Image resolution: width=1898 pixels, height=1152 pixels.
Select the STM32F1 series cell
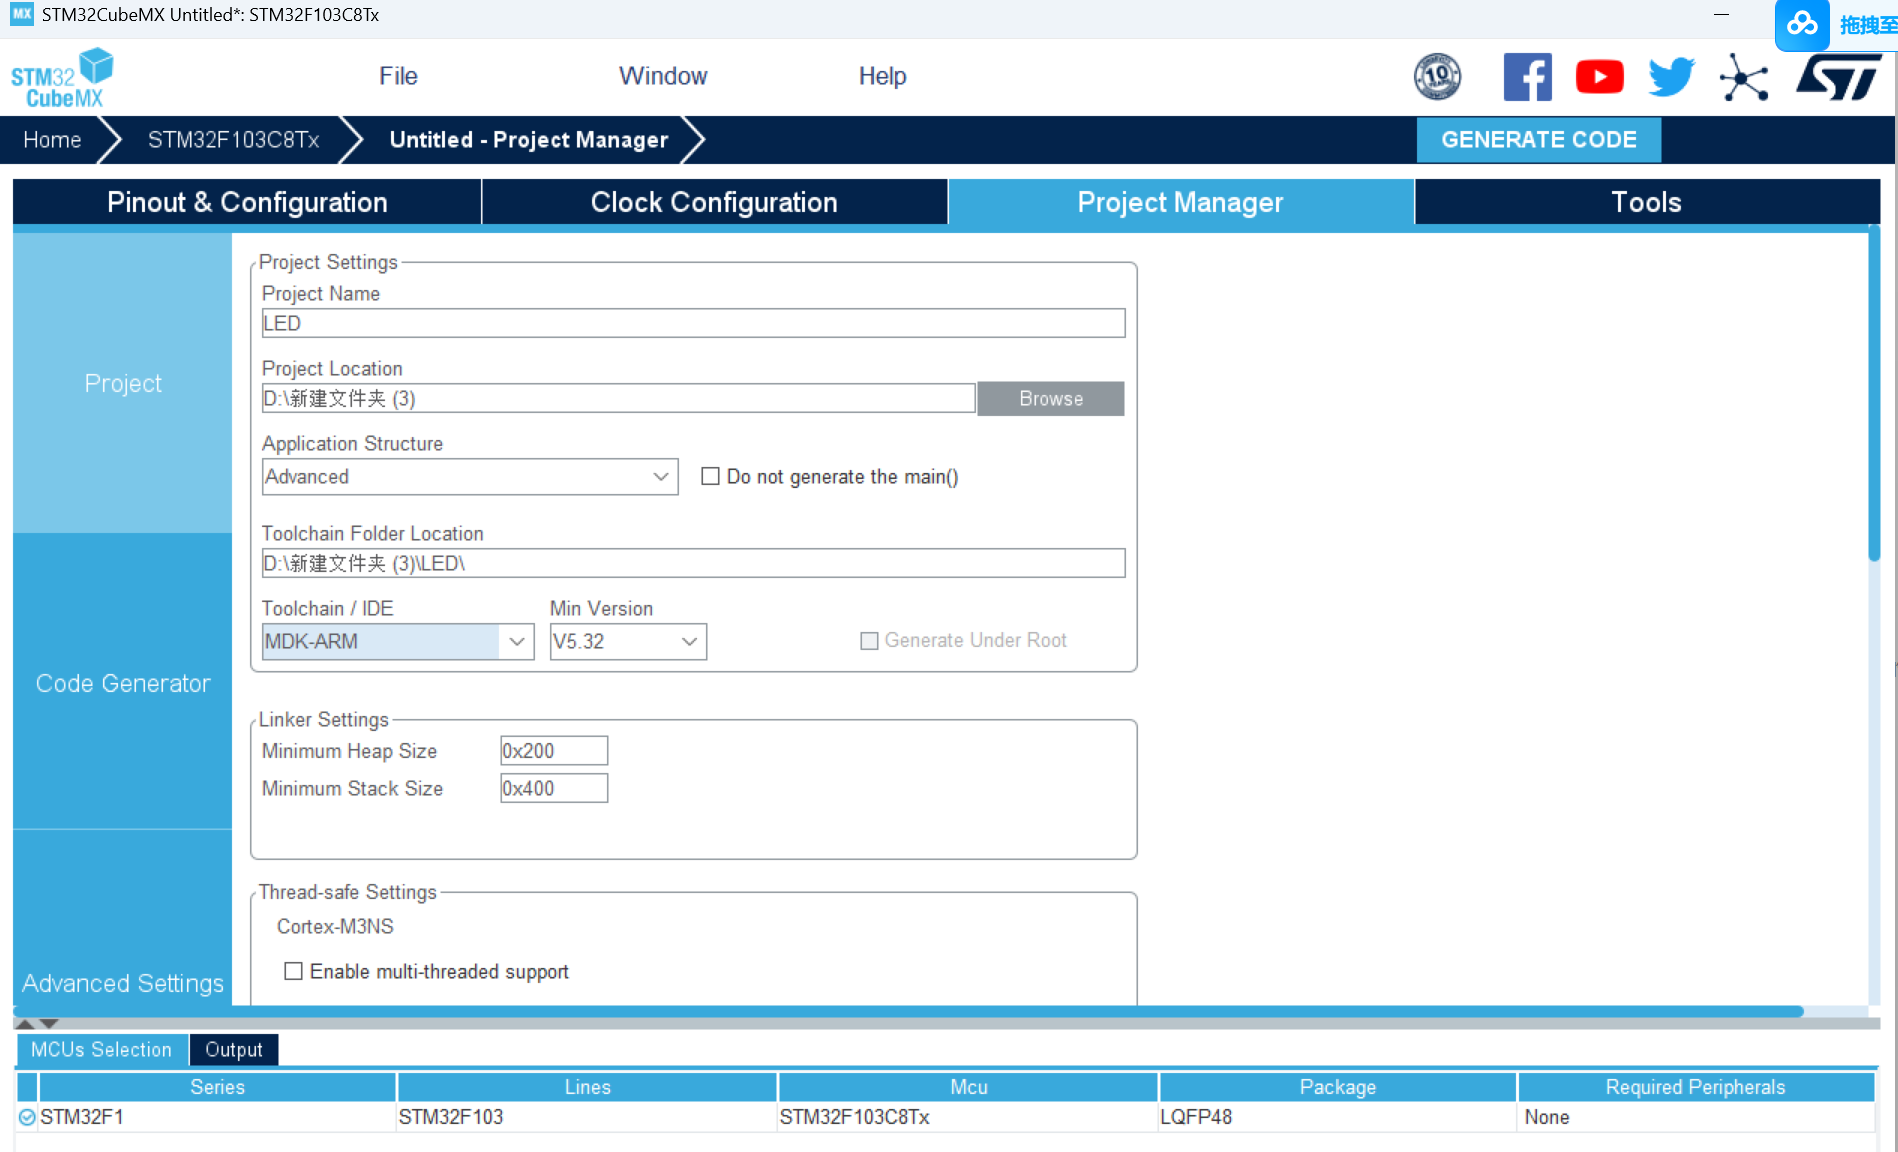[x=217, y=1117]
